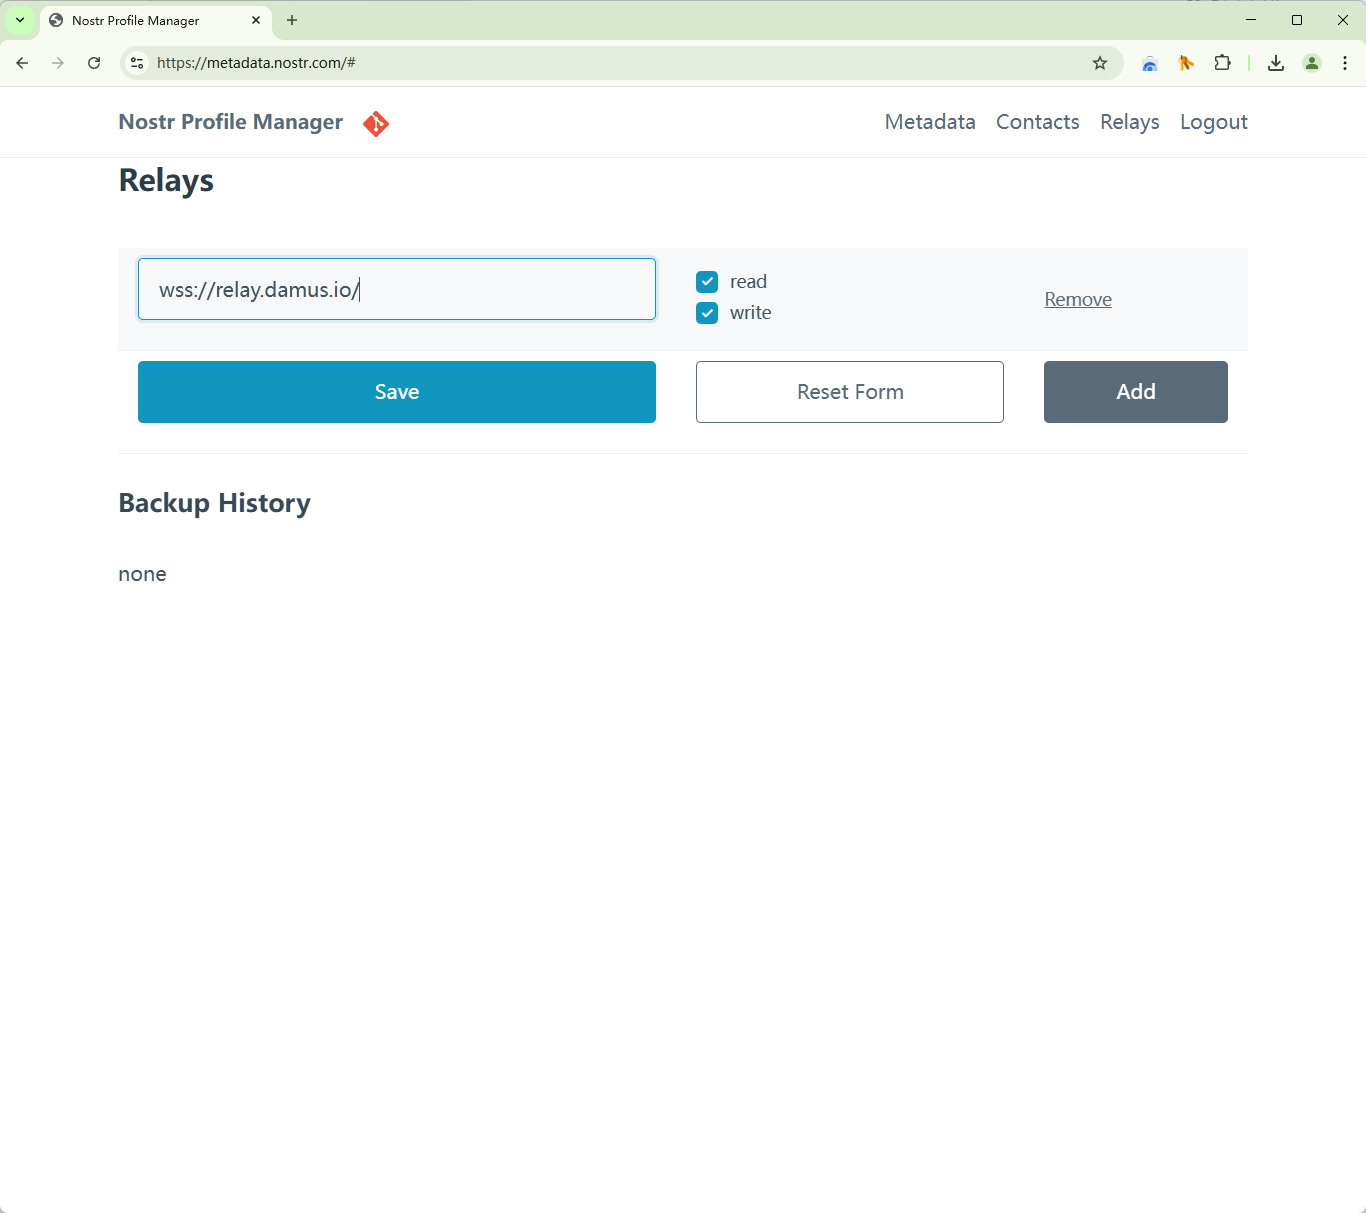The width and height of the screenshot is (1366, 1213).
Task: Reload the page
Action: [94, 63]
